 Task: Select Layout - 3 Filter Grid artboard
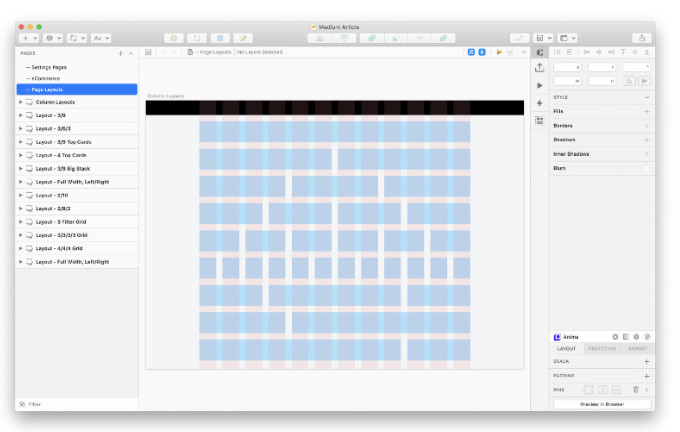(77, 222)
